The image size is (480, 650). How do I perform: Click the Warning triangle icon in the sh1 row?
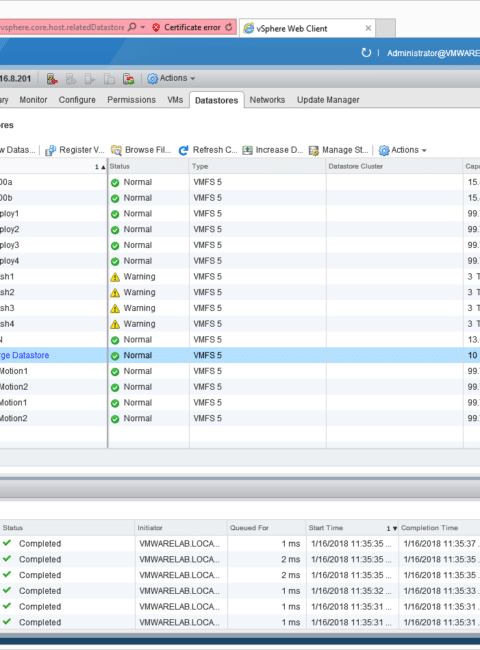(115, 277)
